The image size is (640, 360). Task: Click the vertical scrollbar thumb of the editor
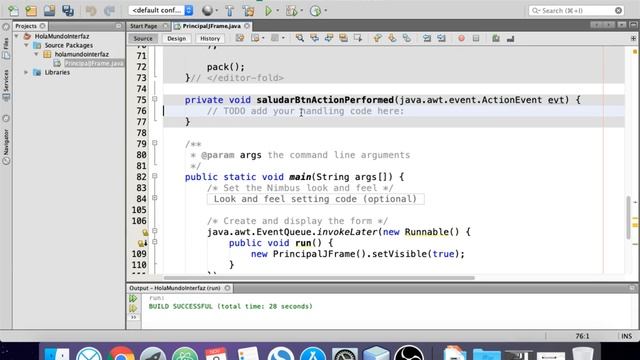629,217
